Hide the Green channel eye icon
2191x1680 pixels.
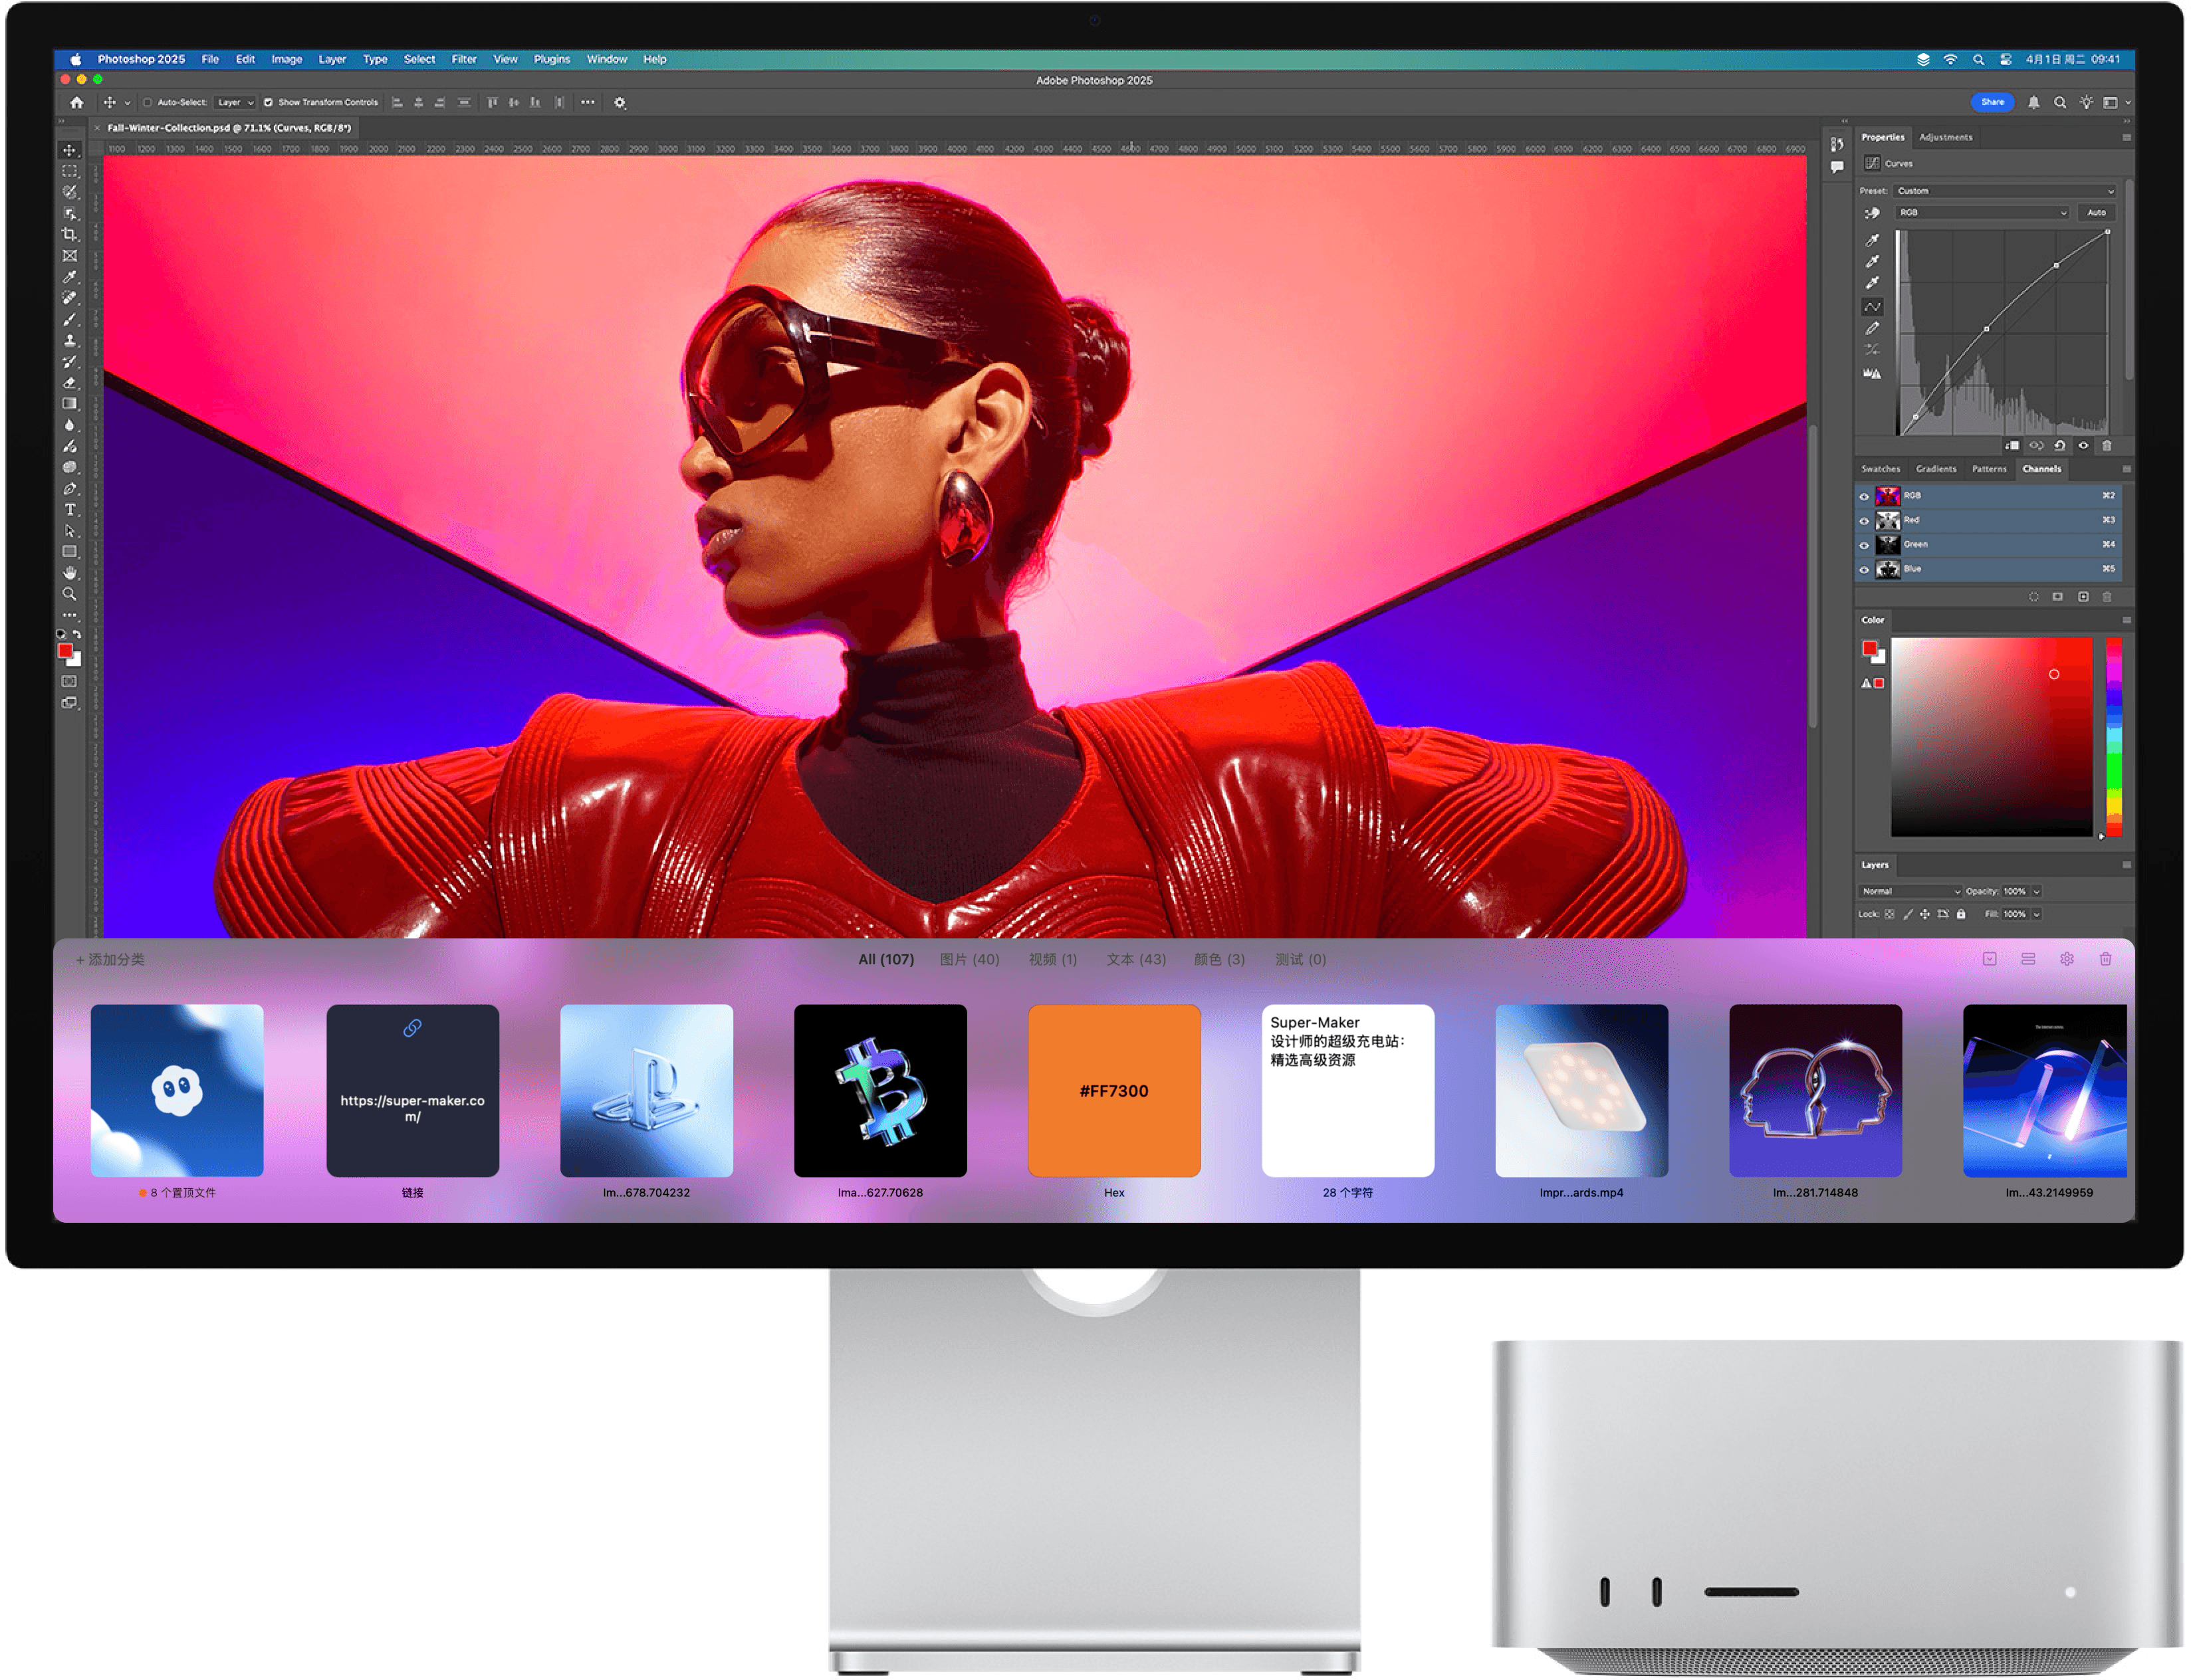point(1864,545)
